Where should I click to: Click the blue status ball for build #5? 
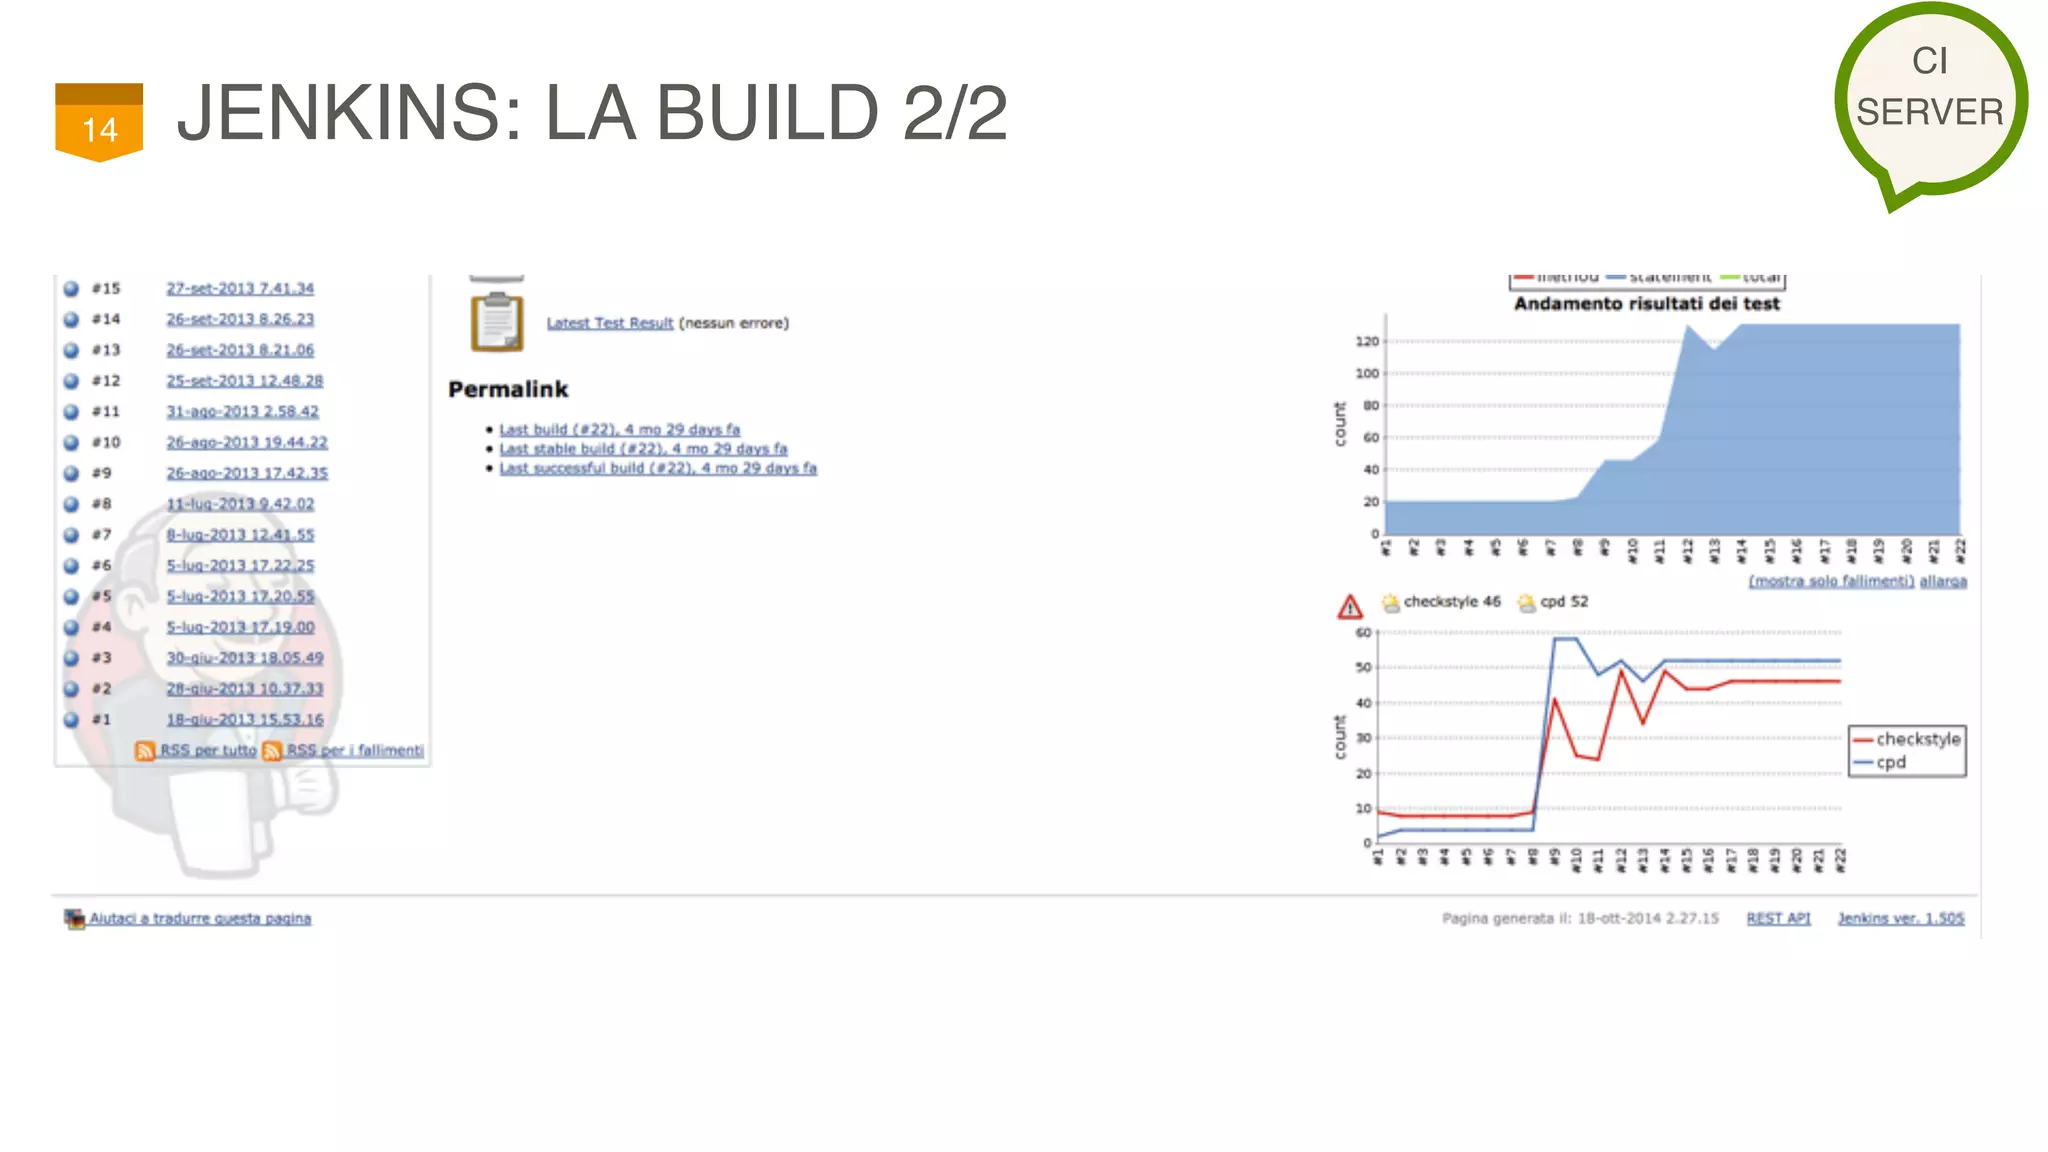pos(71,597)
